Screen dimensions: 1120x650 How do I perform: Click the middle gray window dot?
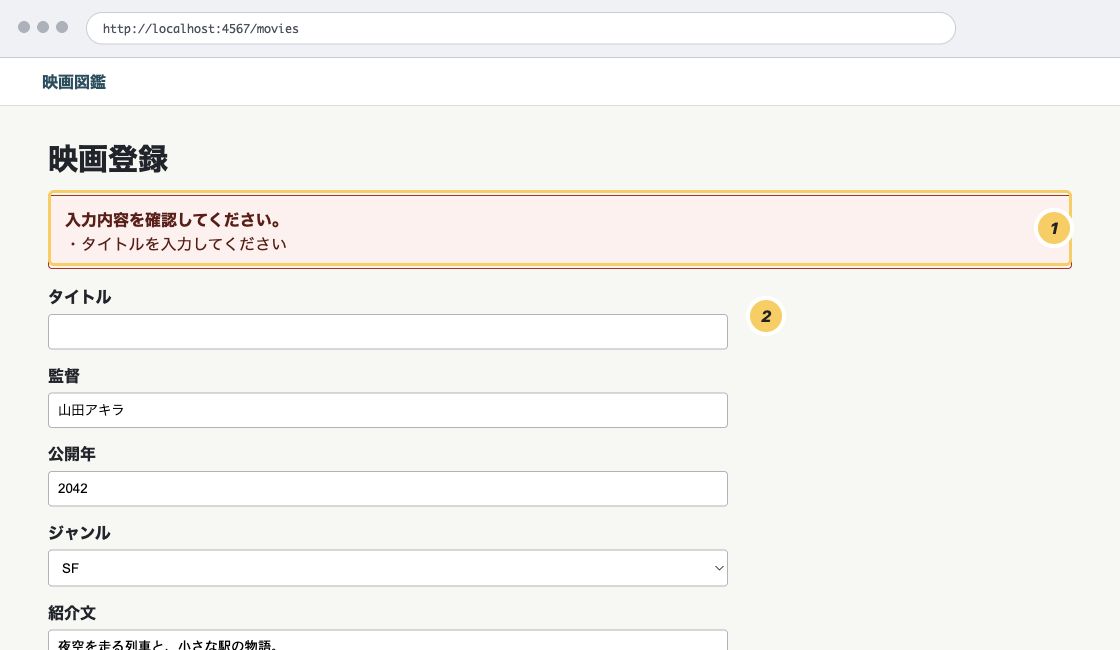(x=43, y=27)
